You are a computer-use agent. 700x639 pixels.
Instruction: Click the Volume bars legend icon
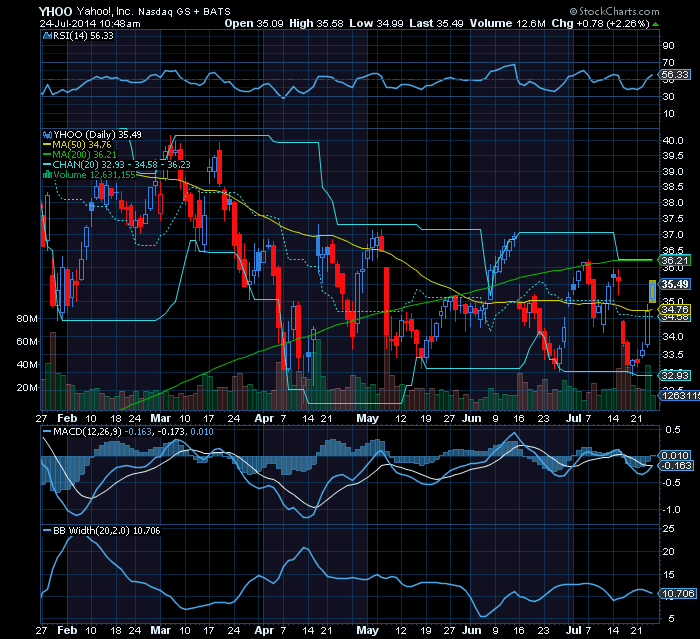click(47, 175)
